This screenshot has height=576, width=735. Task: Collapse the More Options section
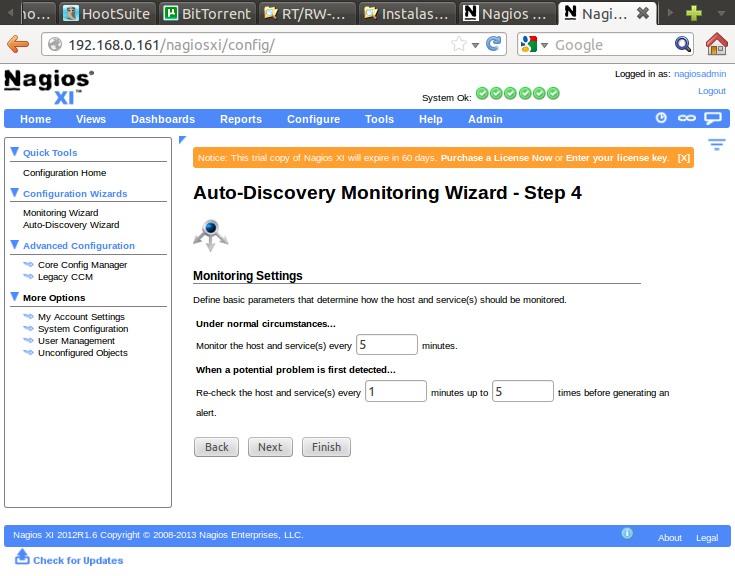click(15, 297)
